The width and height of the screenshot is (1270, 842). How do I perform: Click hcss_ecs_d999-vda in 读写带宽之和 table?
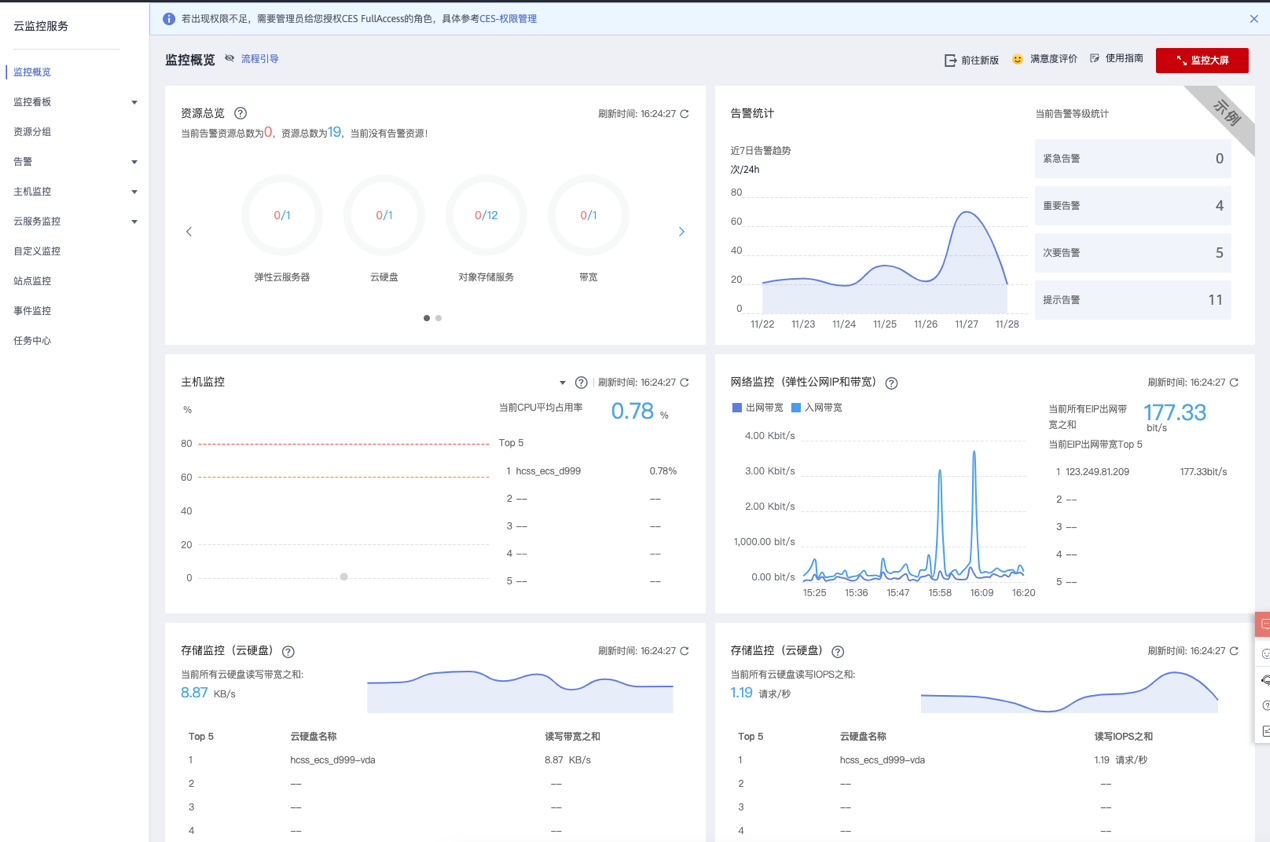coord(333,760)
